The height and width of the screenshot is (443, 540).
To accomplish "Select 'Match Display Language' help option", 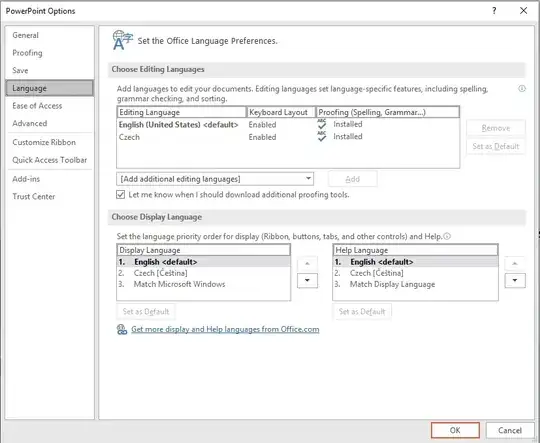I will pyautogui.click(x=416, y=284).
